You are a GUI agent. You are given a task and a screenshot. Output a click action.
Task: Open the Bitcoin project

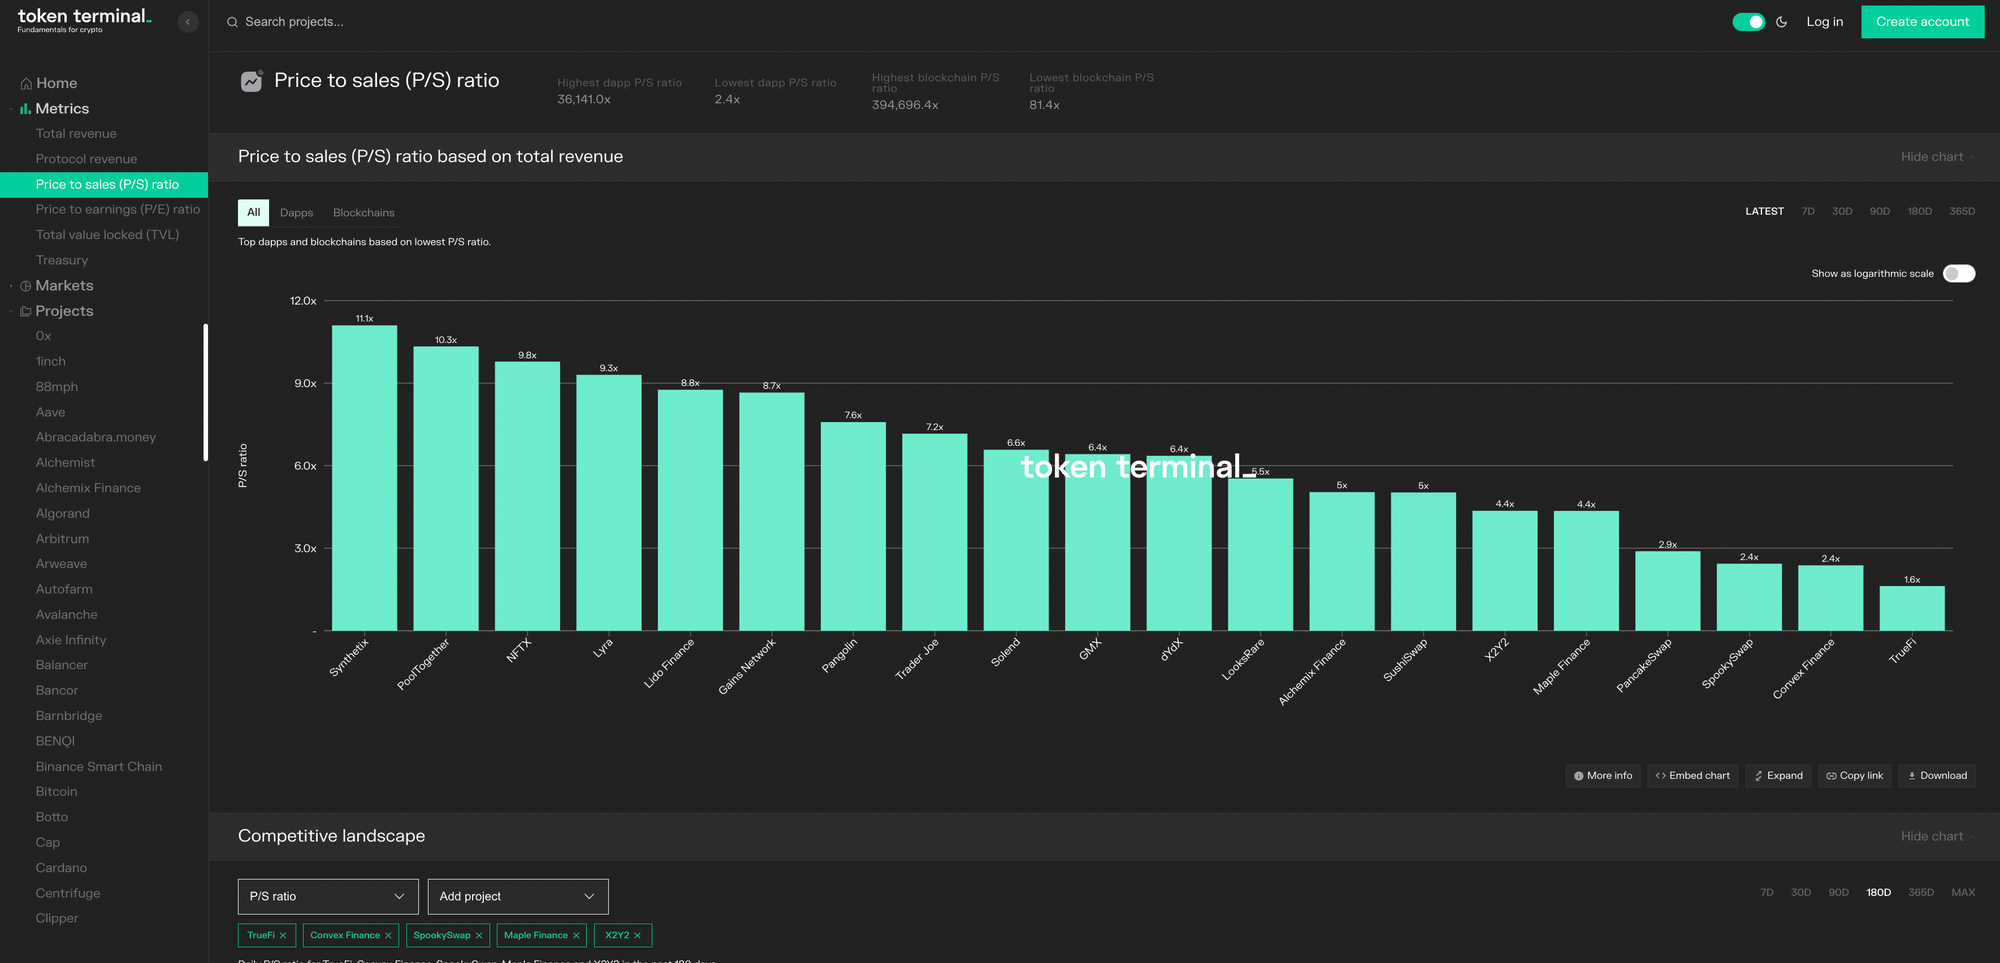[56, 792]
